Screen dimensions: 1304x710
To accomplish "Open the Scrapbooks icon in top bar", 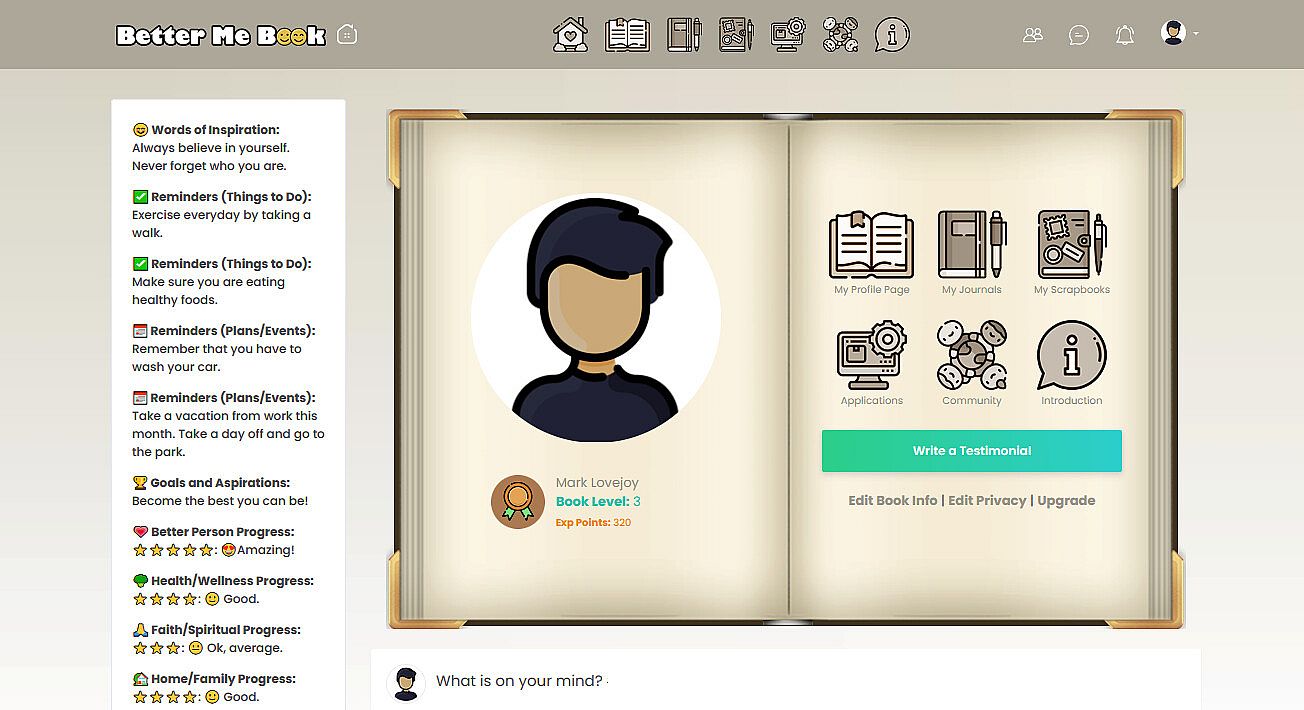I will coord(736,35).
